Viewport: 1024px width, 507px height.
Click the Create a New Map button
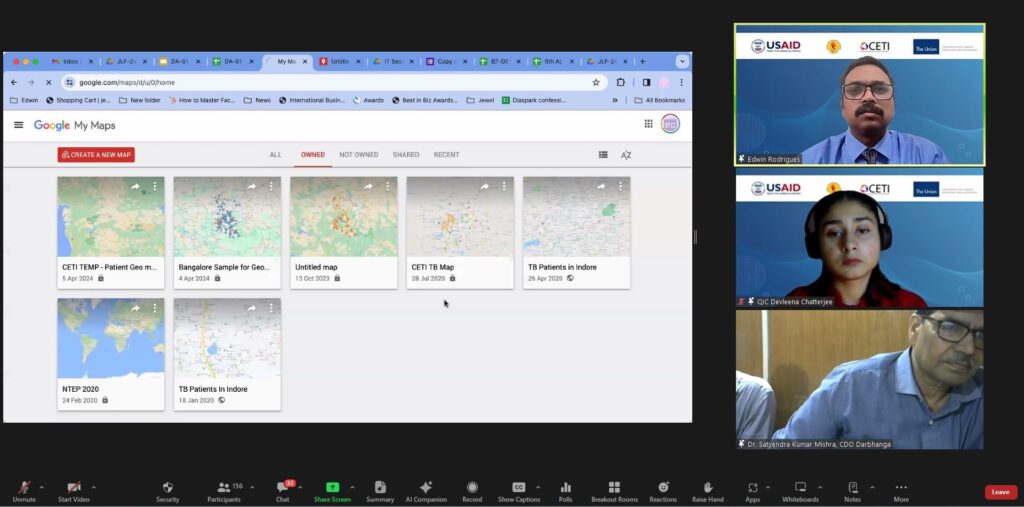point(96,155)
